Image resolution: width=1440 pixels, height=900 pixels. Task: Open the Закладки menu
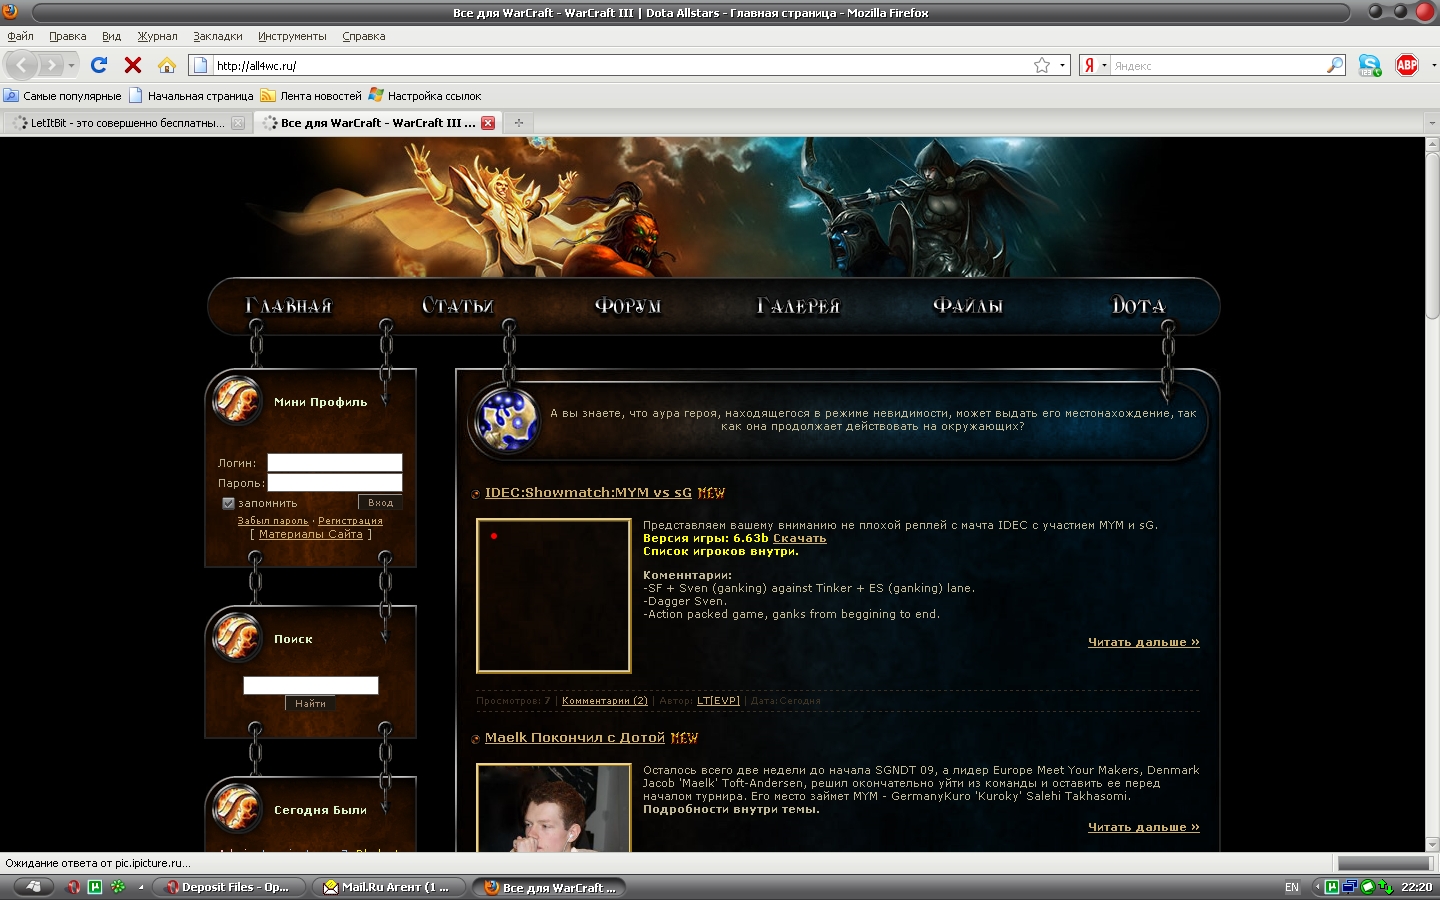[x=218, y=36]
